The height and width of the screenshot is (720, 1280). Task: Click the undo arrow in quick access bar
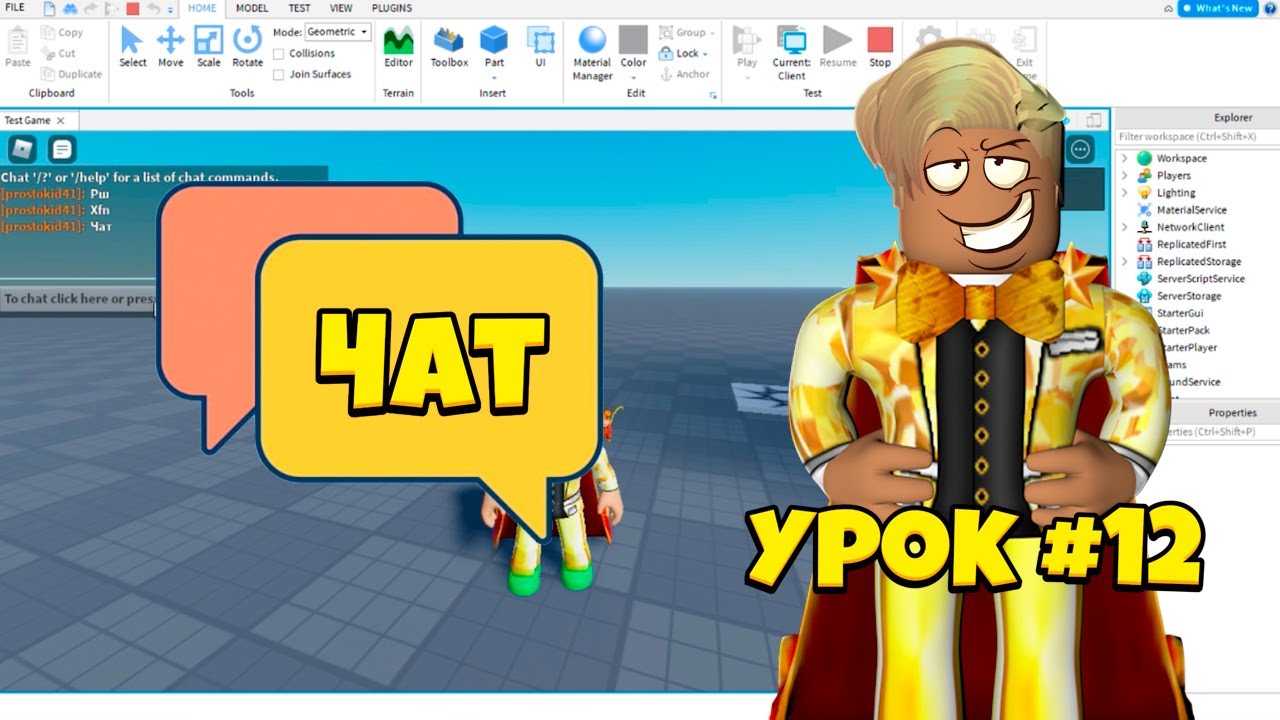tap(154, 8)
